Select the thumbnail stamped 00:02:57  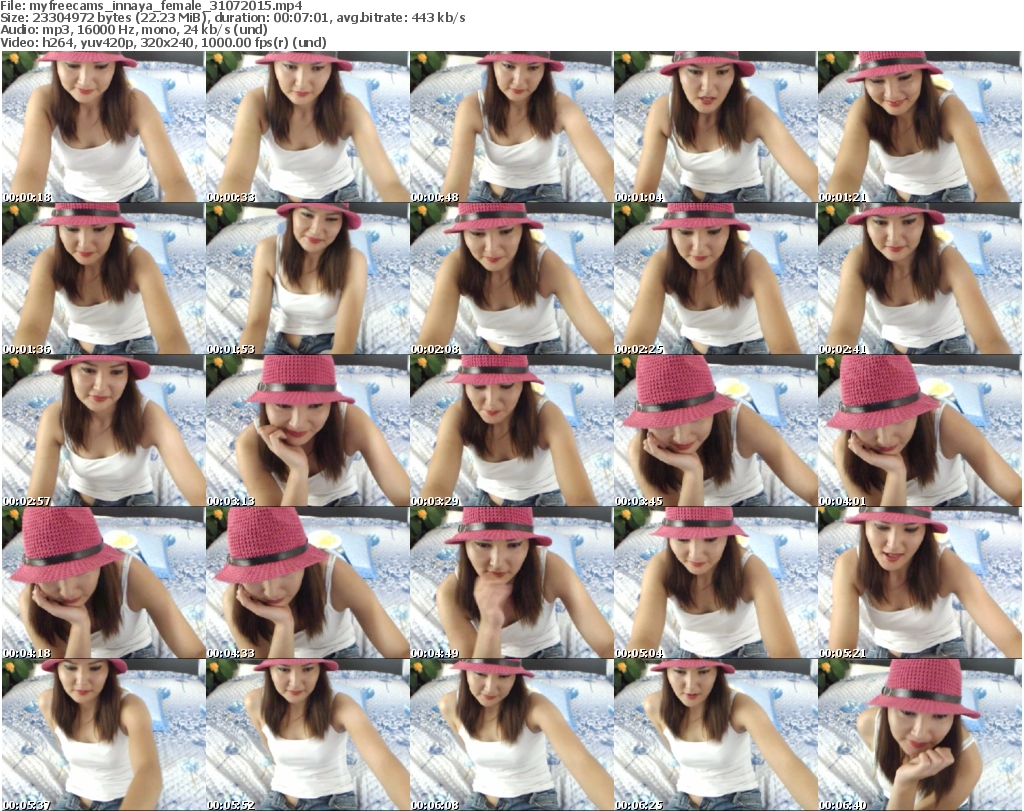[103, 431]
